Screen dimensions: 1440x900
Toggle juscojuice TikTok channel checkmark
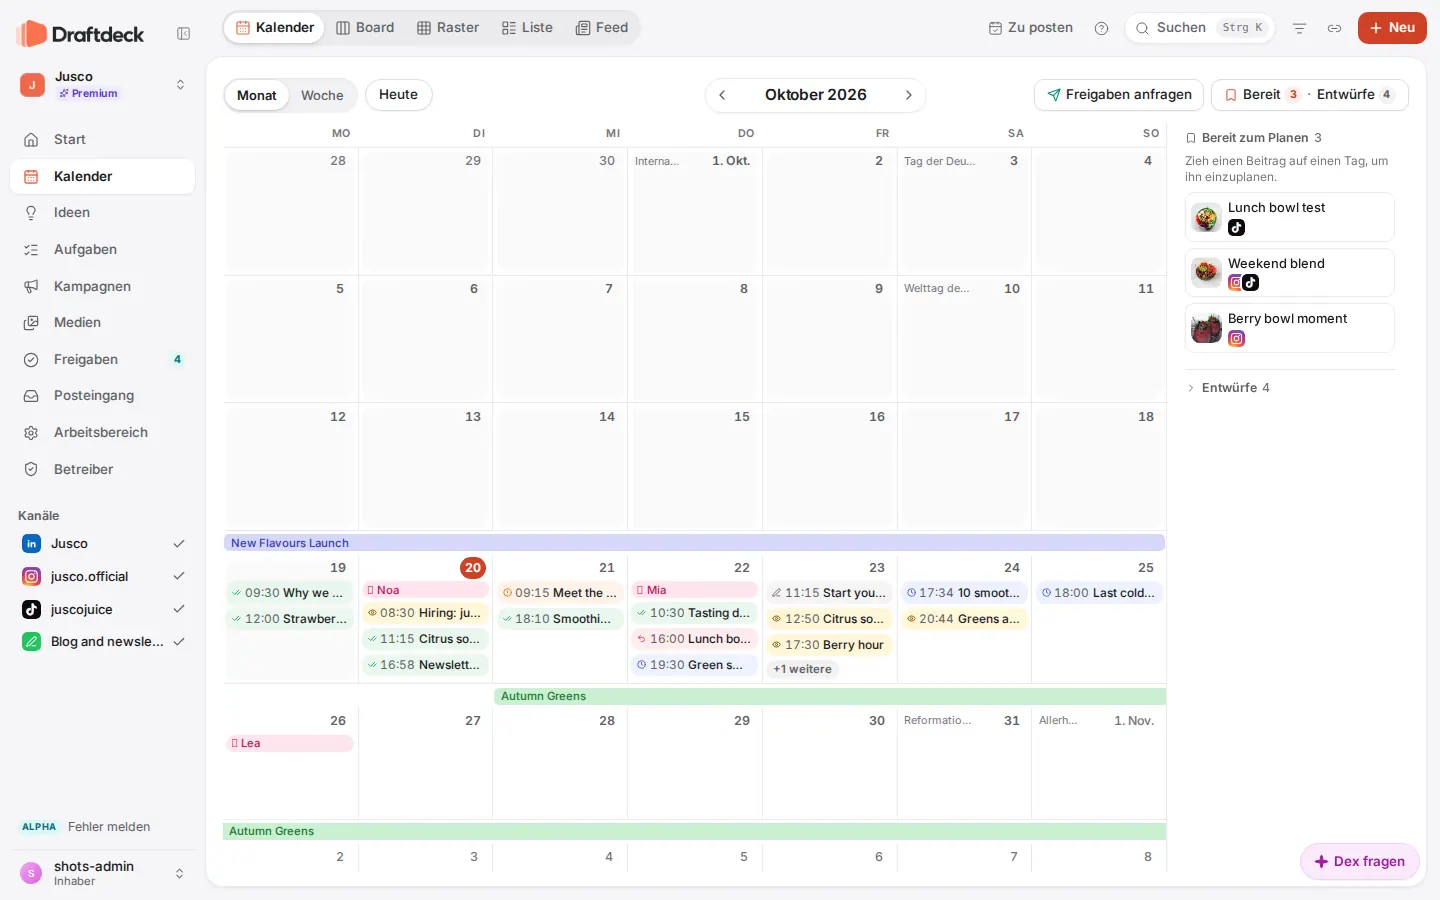(179, 609)
